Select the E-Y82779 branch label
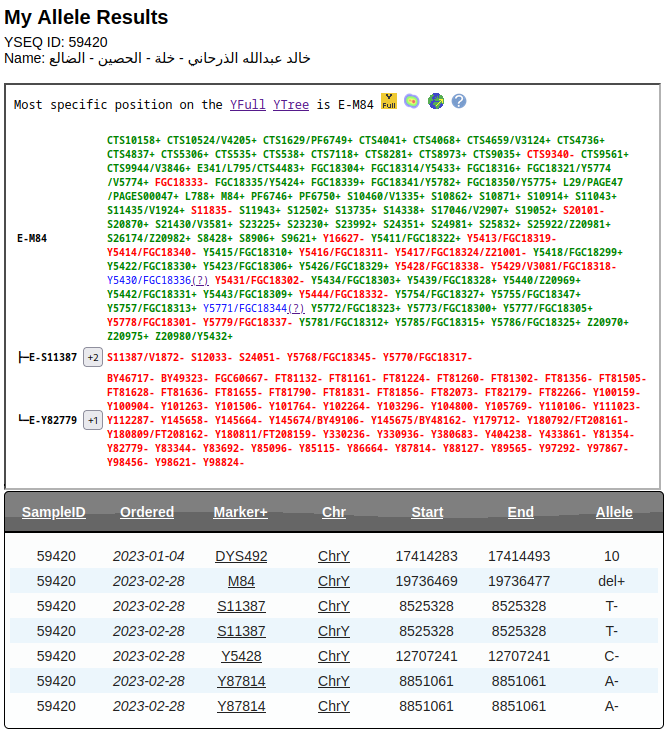This screenshot has width=667, height=737. pyautogui.click(x=53, y=420)
